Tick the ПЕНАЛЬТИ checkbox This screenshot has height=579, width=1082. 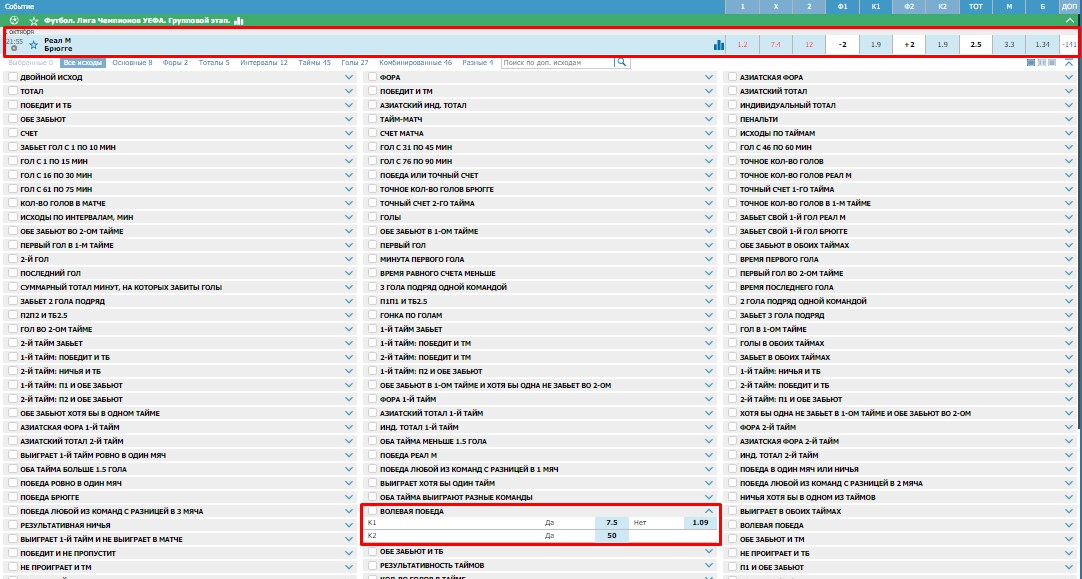(x=732, y=119)
